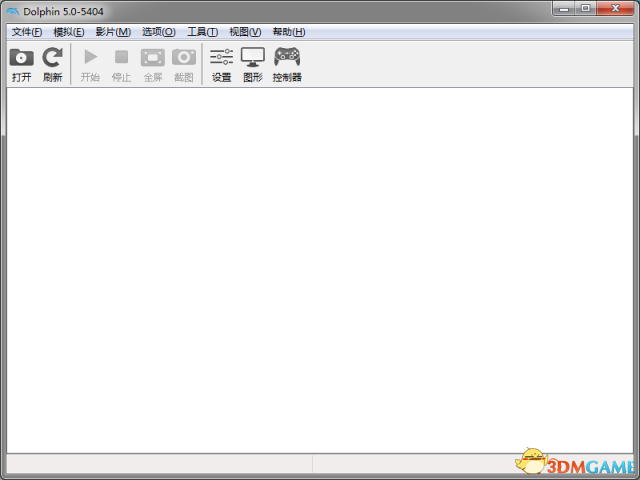The image size is (640, 480).
Task: Open the 文件(F) menu
Action: 27,32
